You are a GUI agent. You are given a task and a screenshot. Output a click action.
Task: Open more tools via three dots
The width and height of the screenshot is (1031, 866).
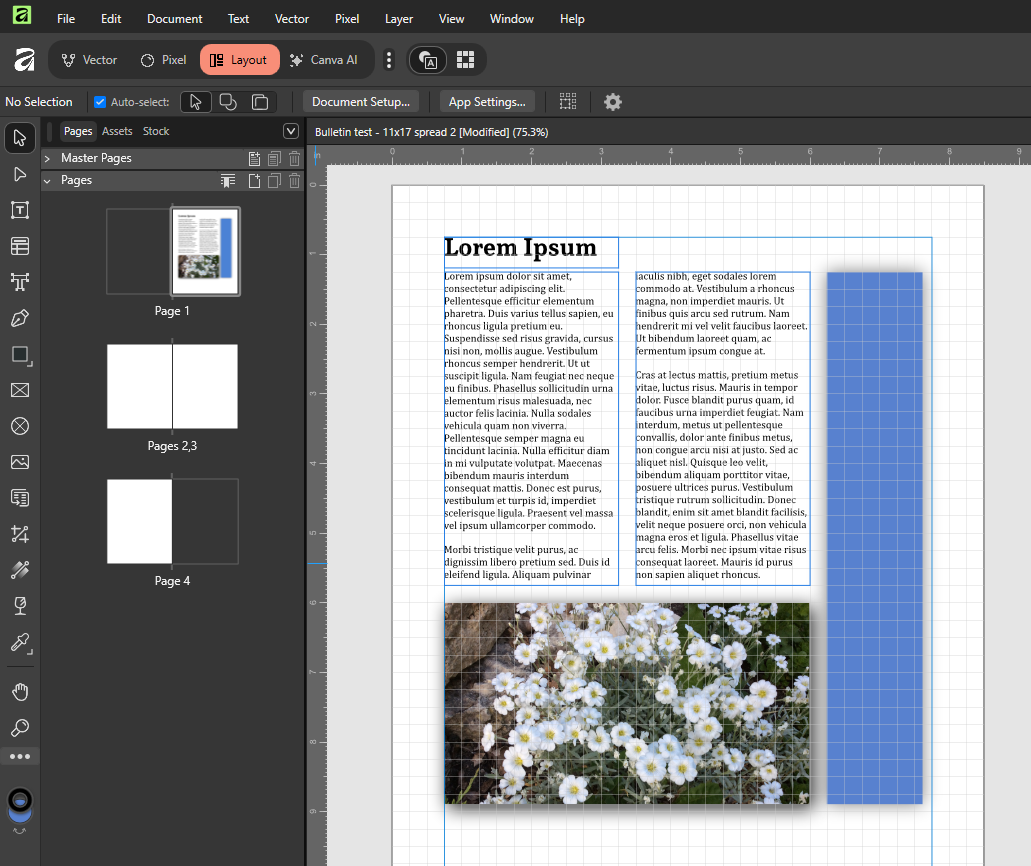pos(20,756)
